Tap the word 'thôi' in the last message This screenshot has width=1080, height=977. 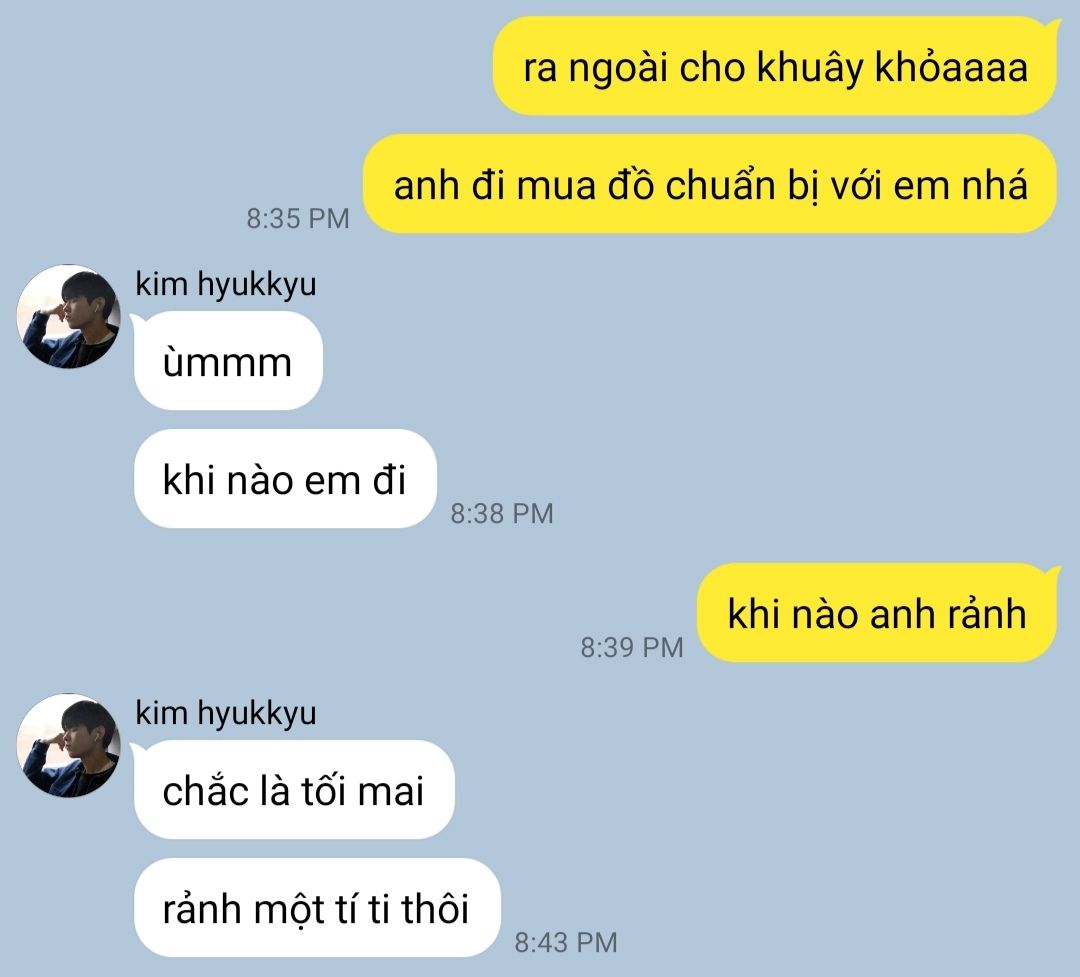tap(435, 908)
